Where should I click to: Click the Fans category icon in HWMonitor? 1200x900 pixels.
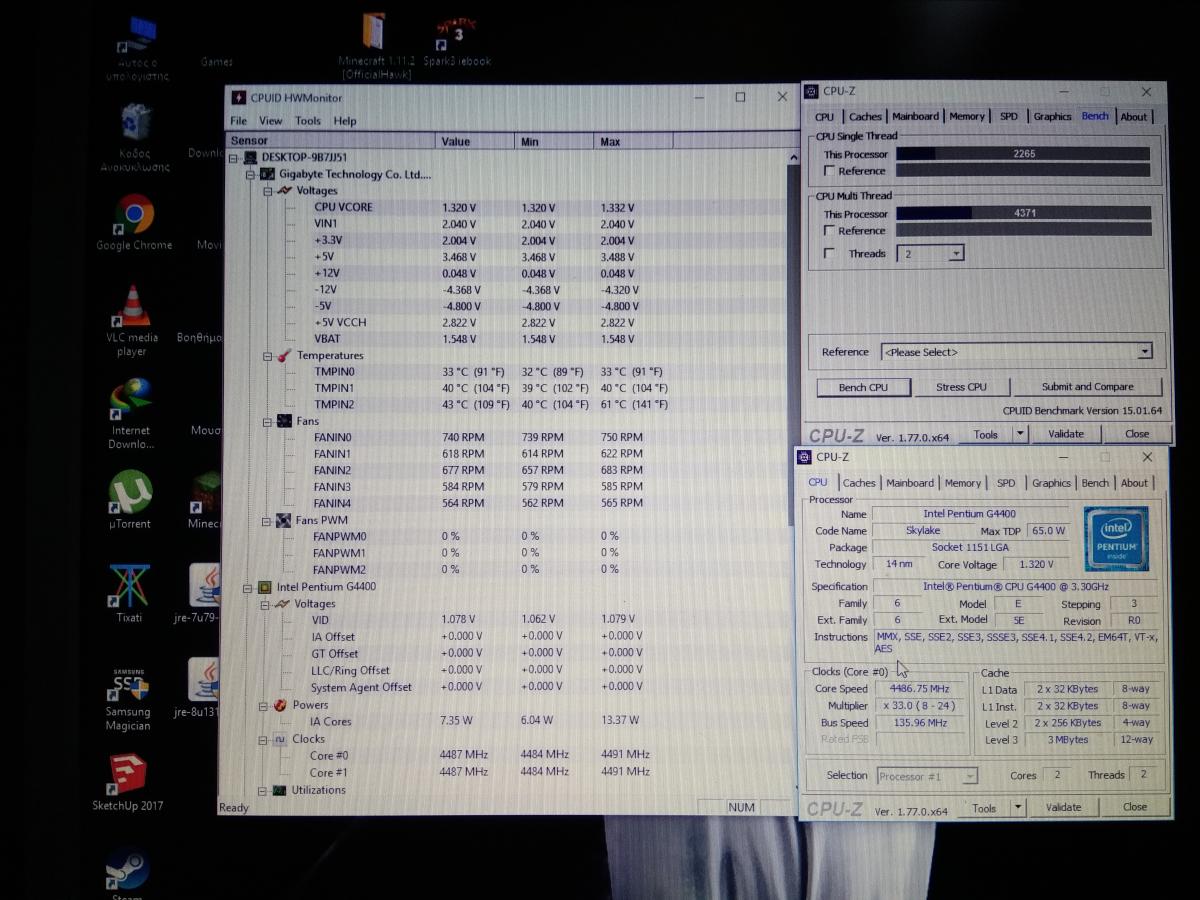284,421
